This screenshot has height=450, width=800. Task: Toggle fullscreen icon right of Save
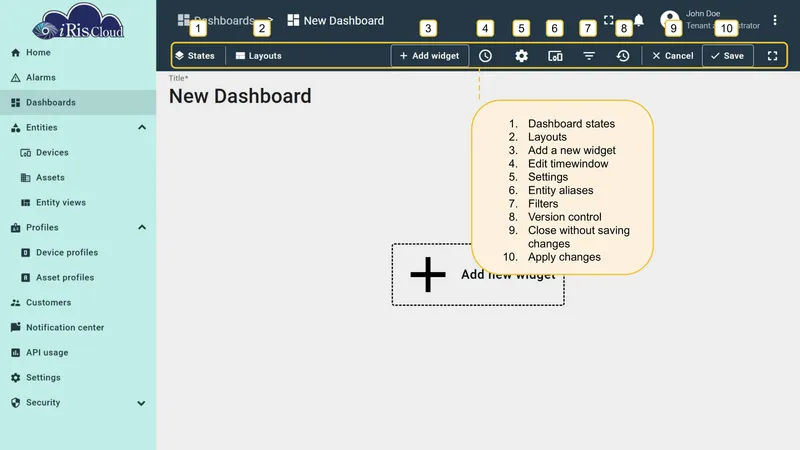772,56
